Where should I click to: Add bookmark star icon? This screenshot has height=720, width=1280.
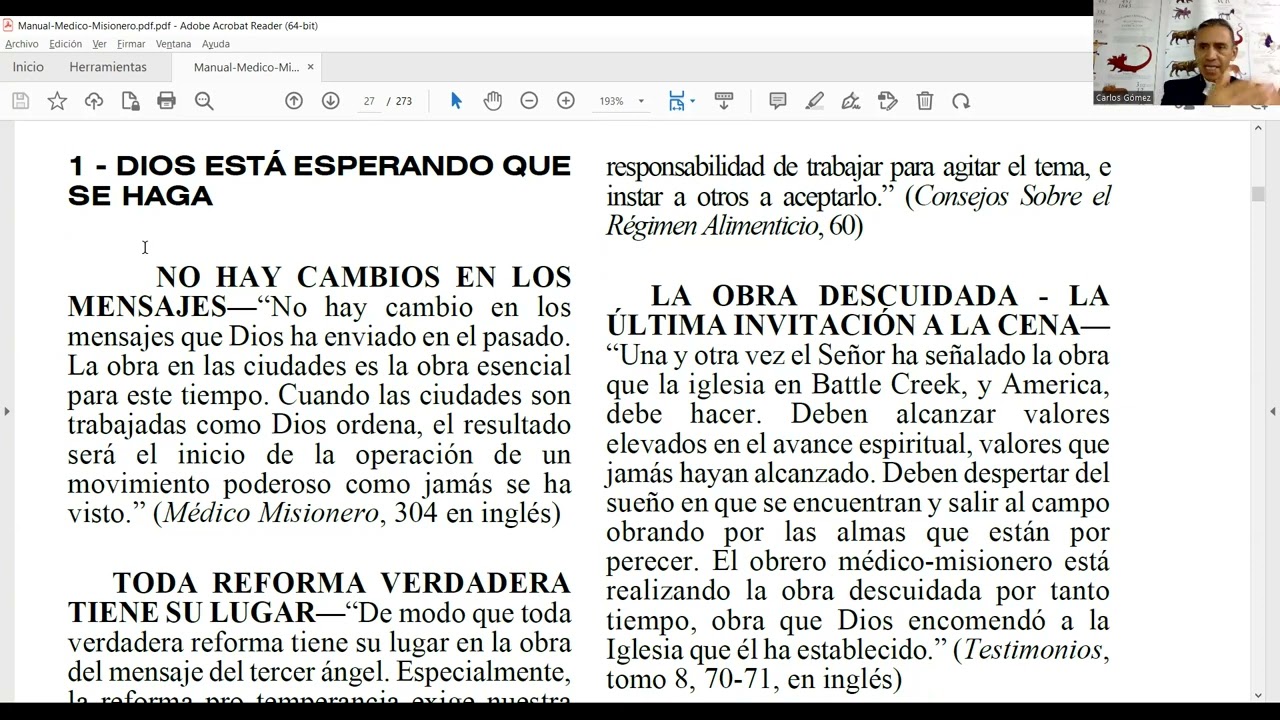coord(57,101)
